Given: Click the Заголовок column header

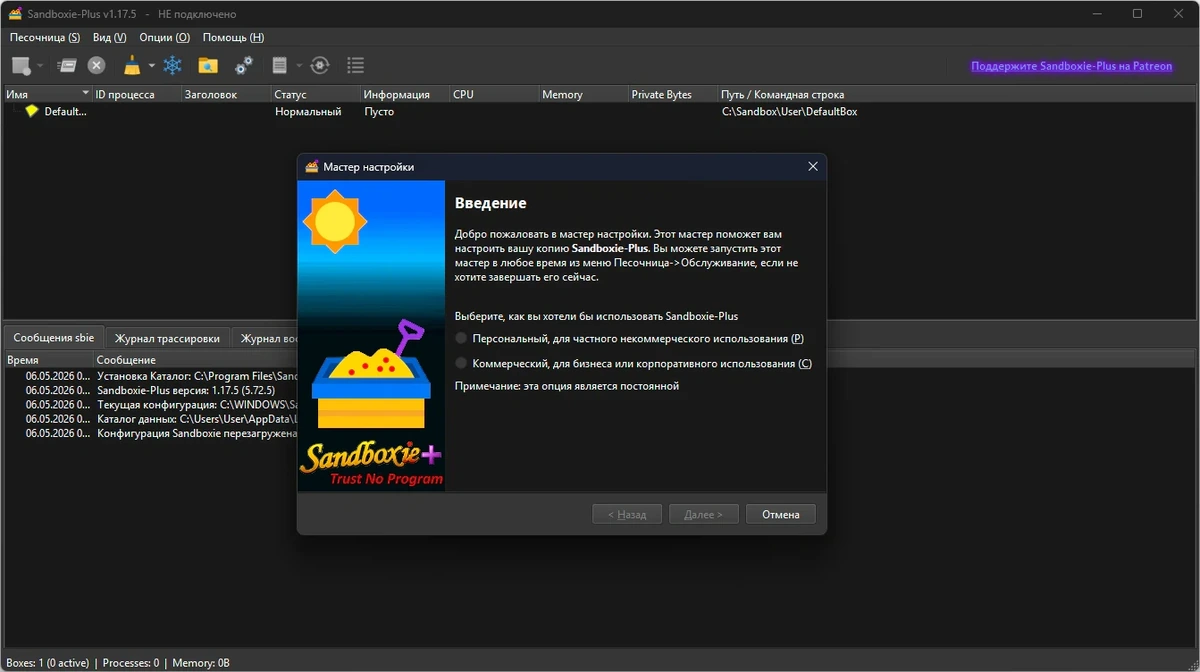Looking at the screenshot, I should (226, 94).
